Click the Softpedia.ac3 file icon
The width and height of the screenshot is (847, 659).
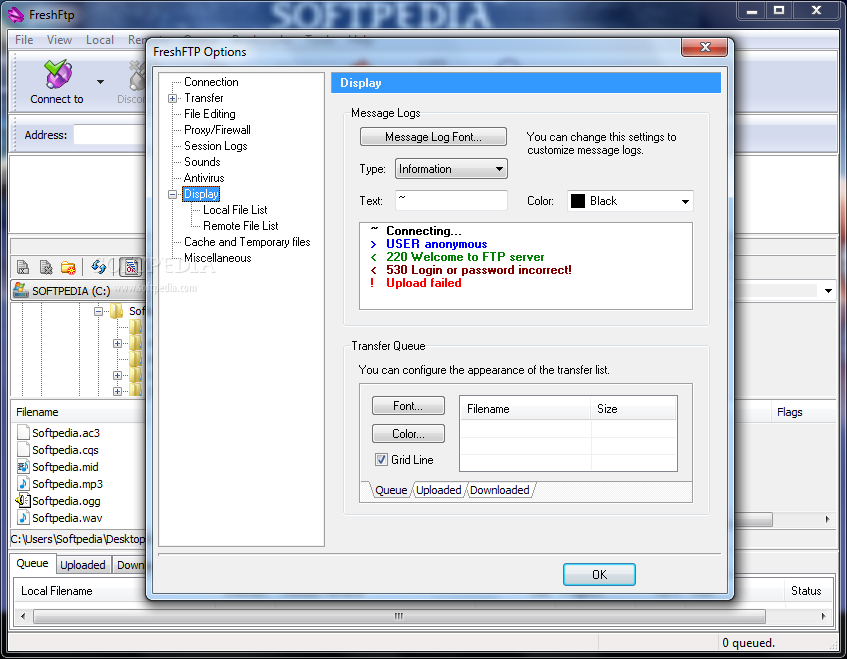pyautogui.click(x=23, y=432)
